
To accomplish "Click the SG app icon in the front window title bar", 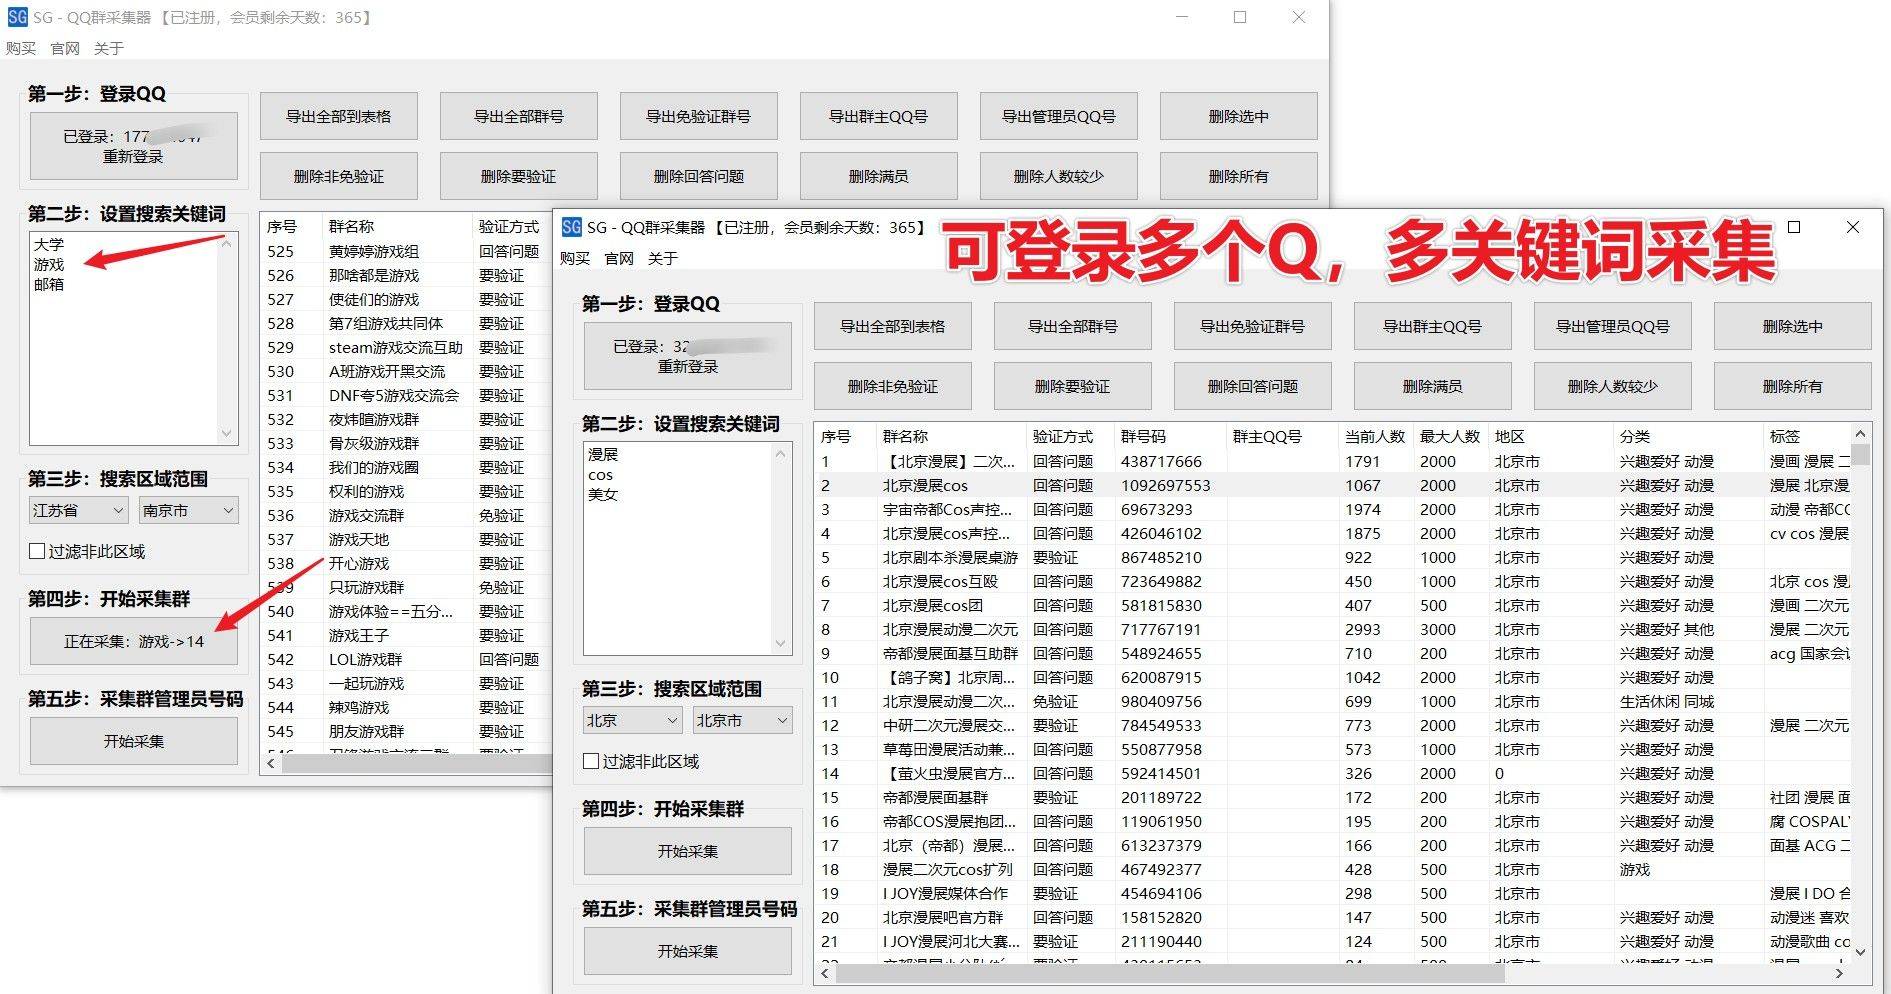I will [x=571, y=227].
